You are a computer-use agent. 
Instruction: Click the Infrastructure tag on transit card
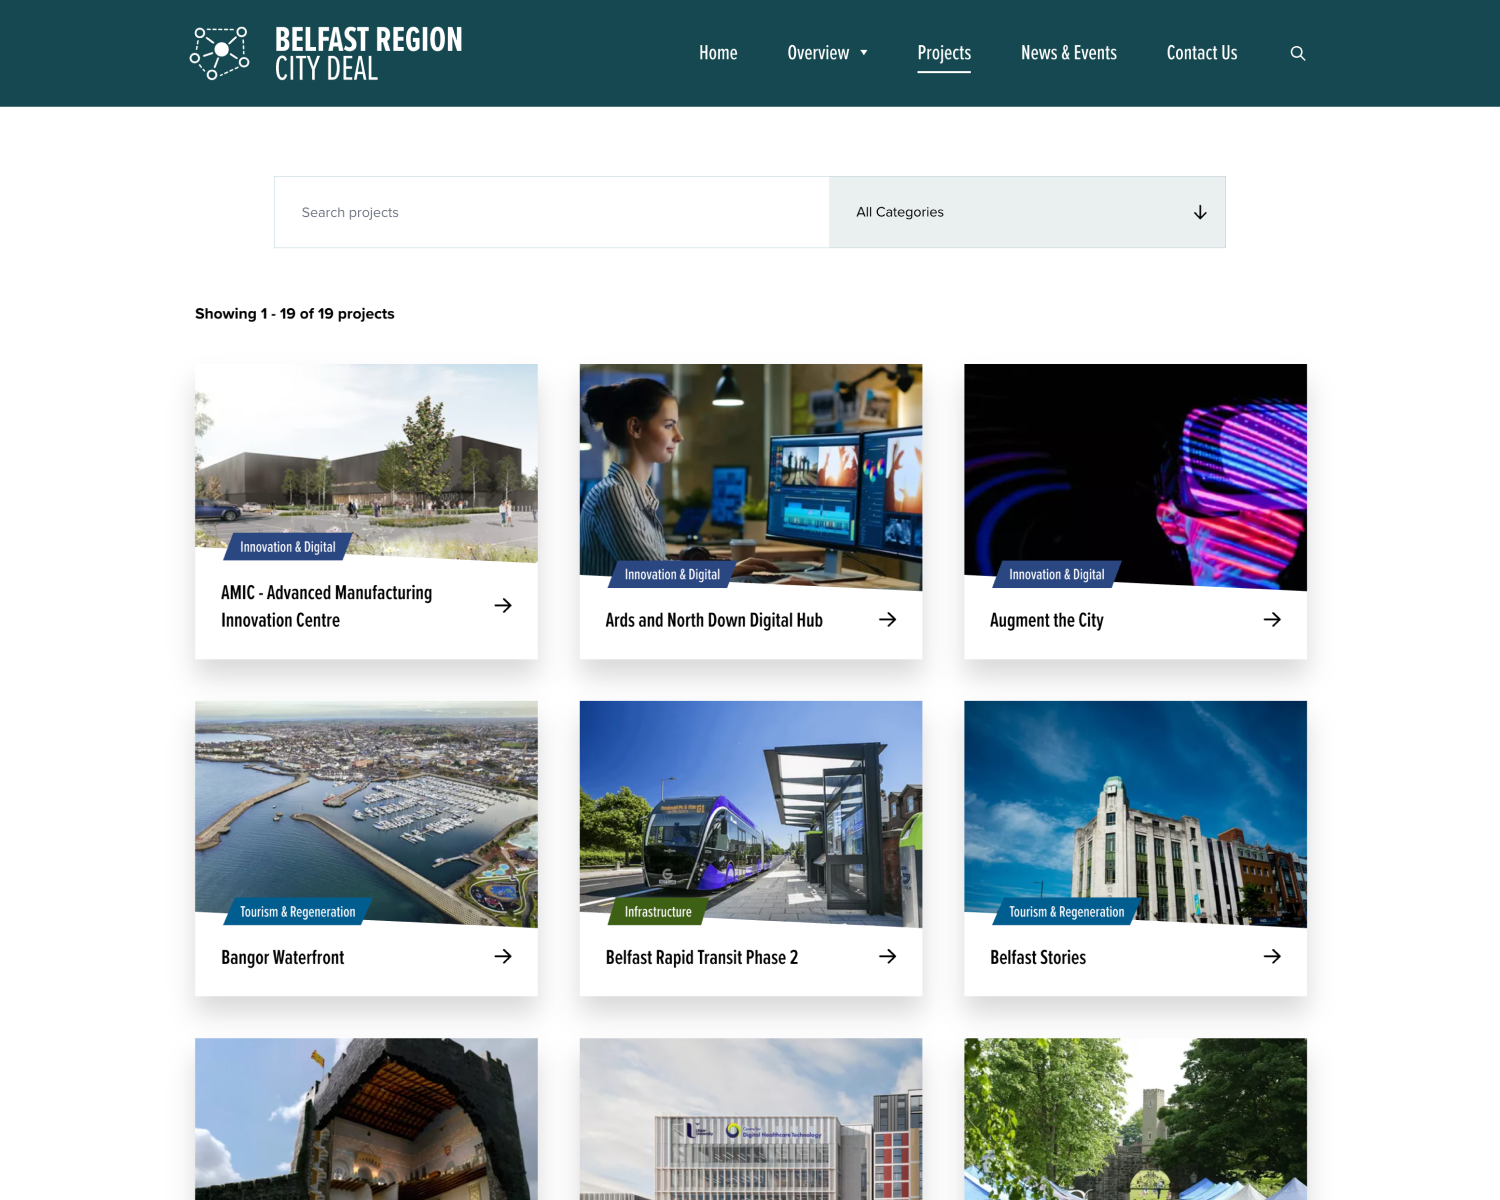[x=658, y=912]
